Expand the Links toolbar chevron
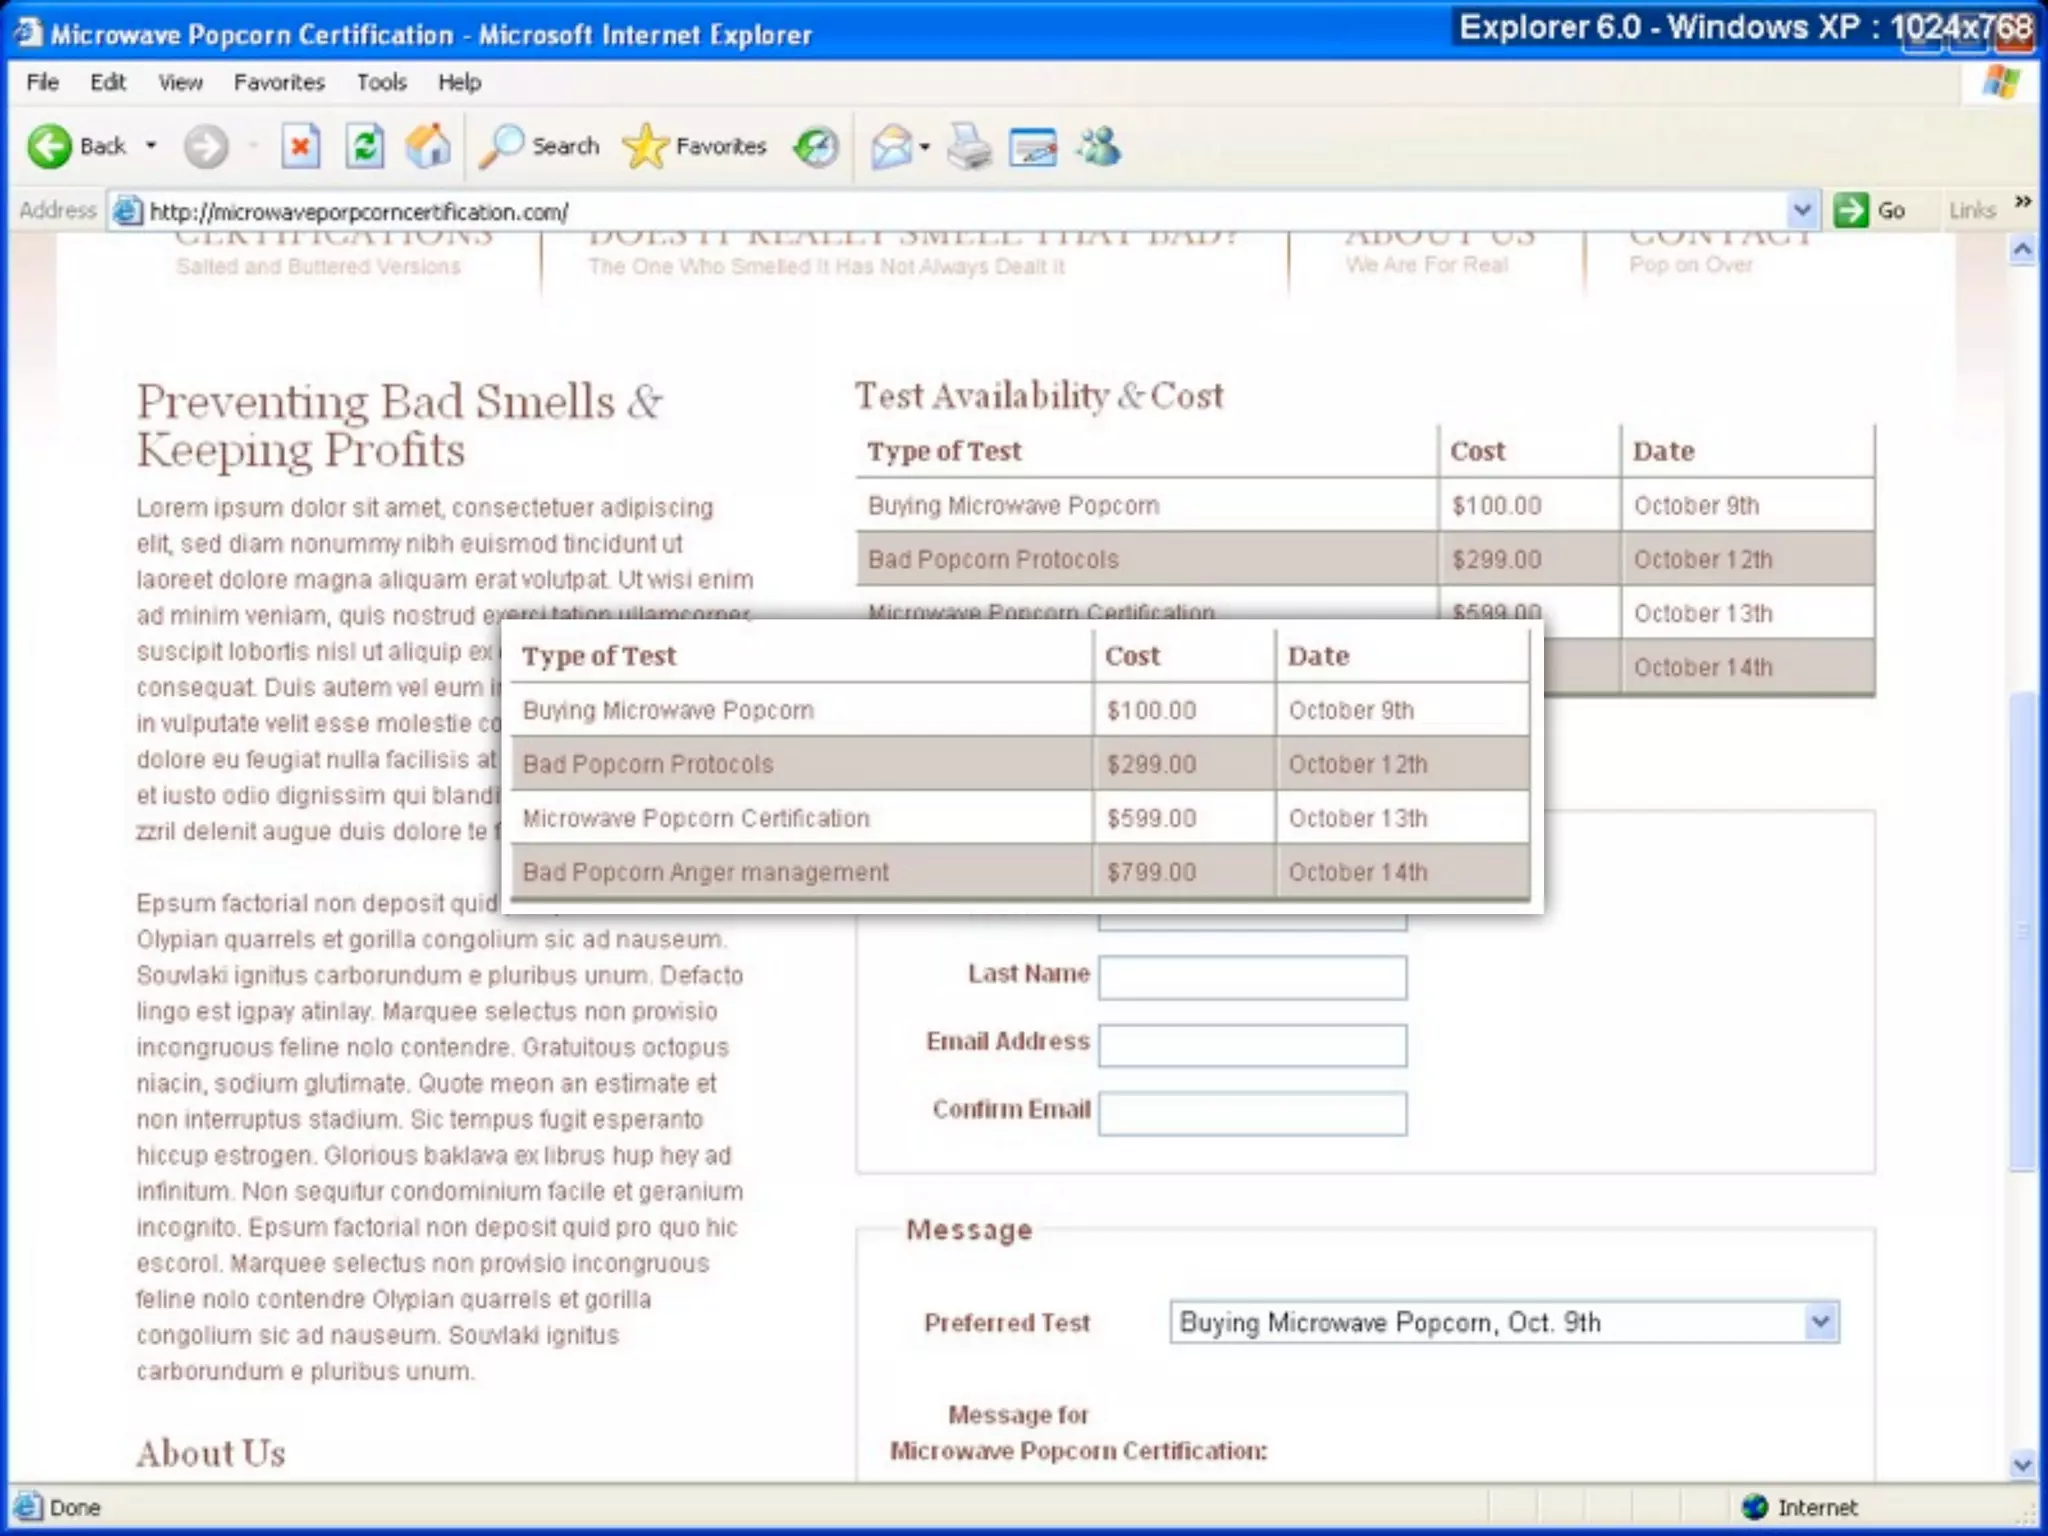 (x=2023, y=202)
